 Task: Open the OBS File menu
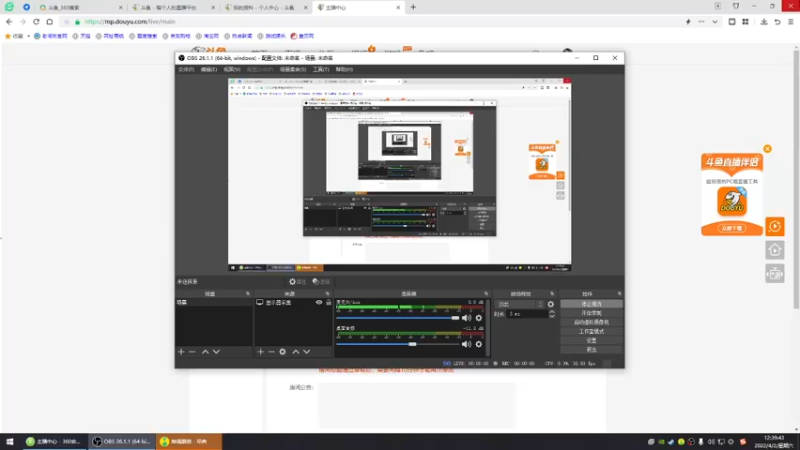186,69
